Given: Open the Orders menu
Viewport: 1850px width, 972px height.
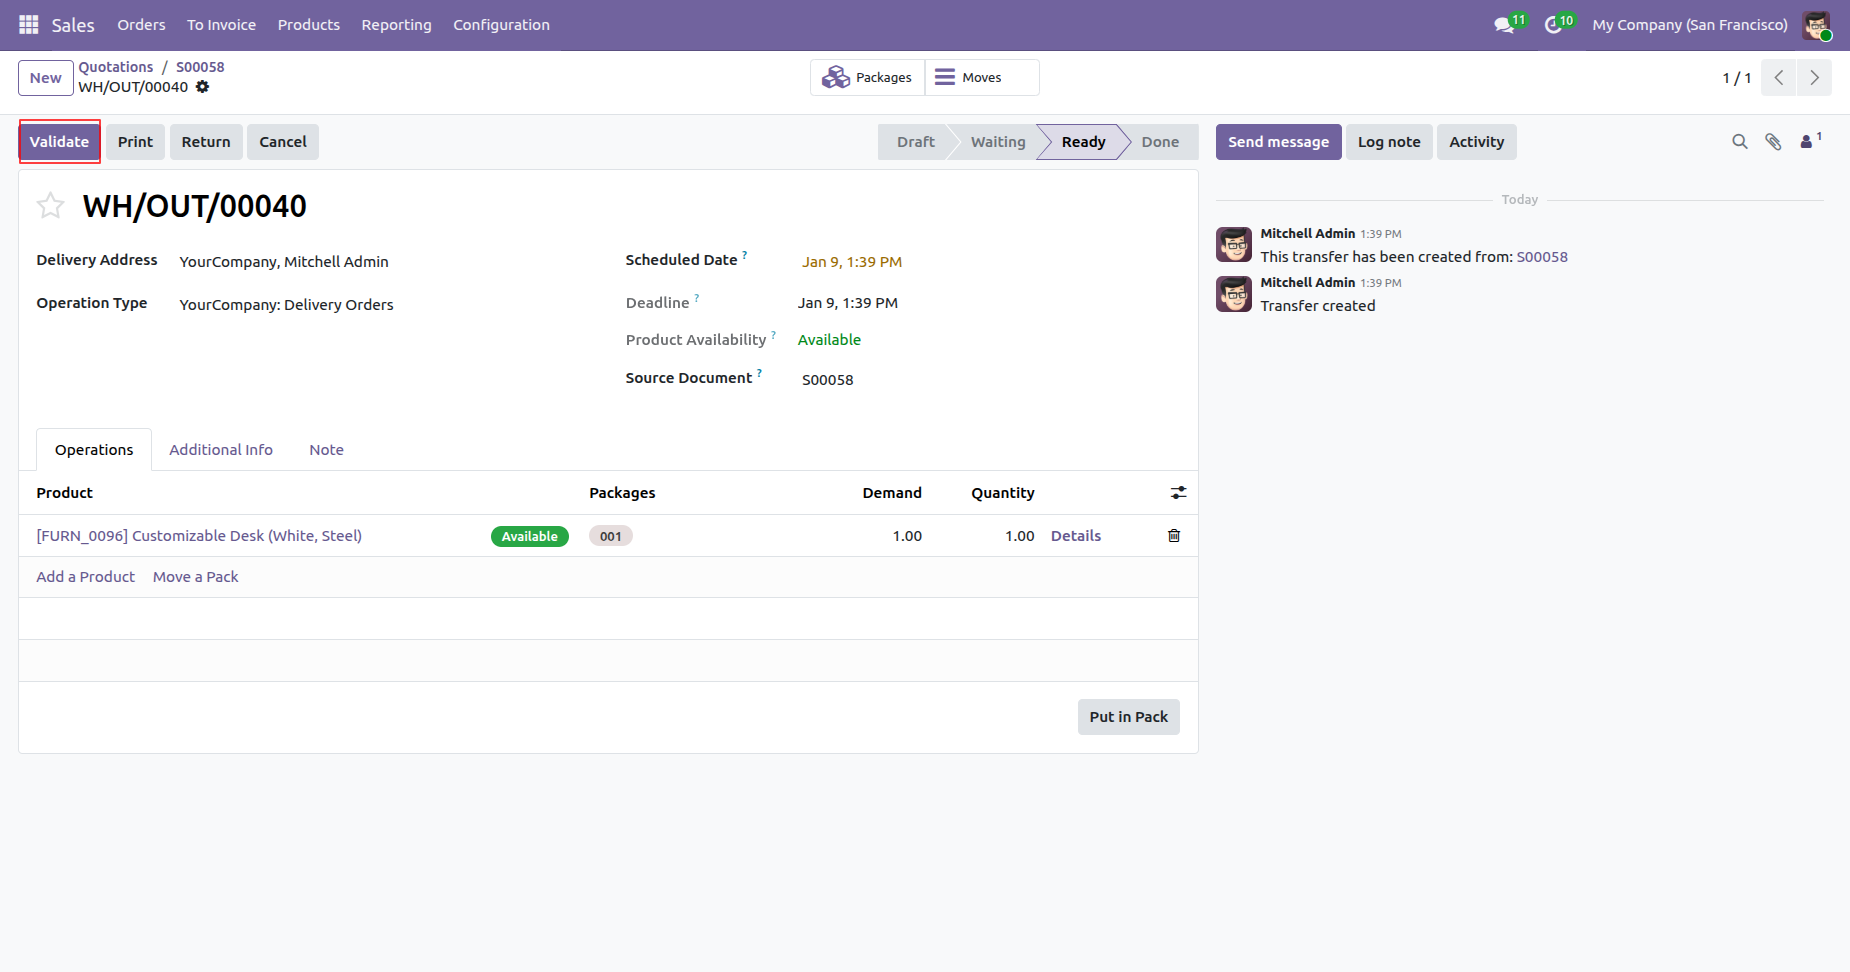Looking at the screenshot, I should (x=141, y=25).
